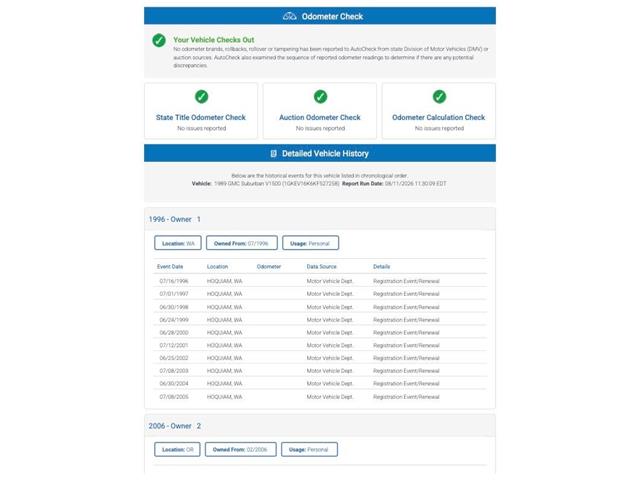Image resolution: width=640 pixels, height=480 pixels.
Task: Click Registration Event/Renewal in the 07/12/2001 row
Action: click(406, 345)
